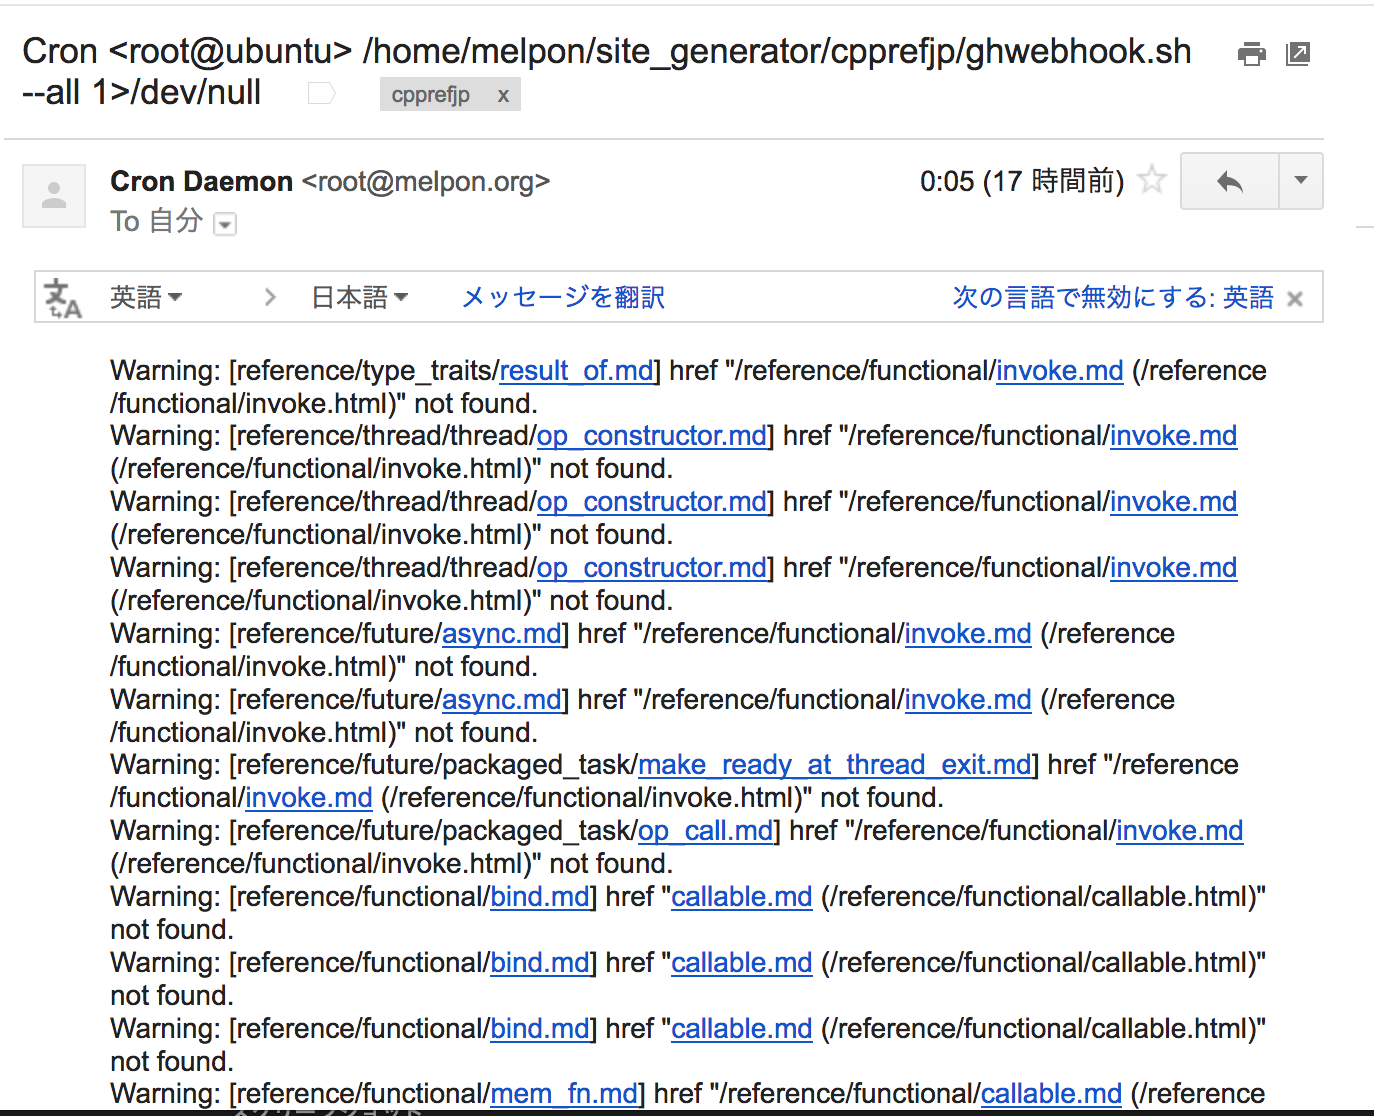
Task: Open the invoke.md link
Action: click(x=1058, y=370)
